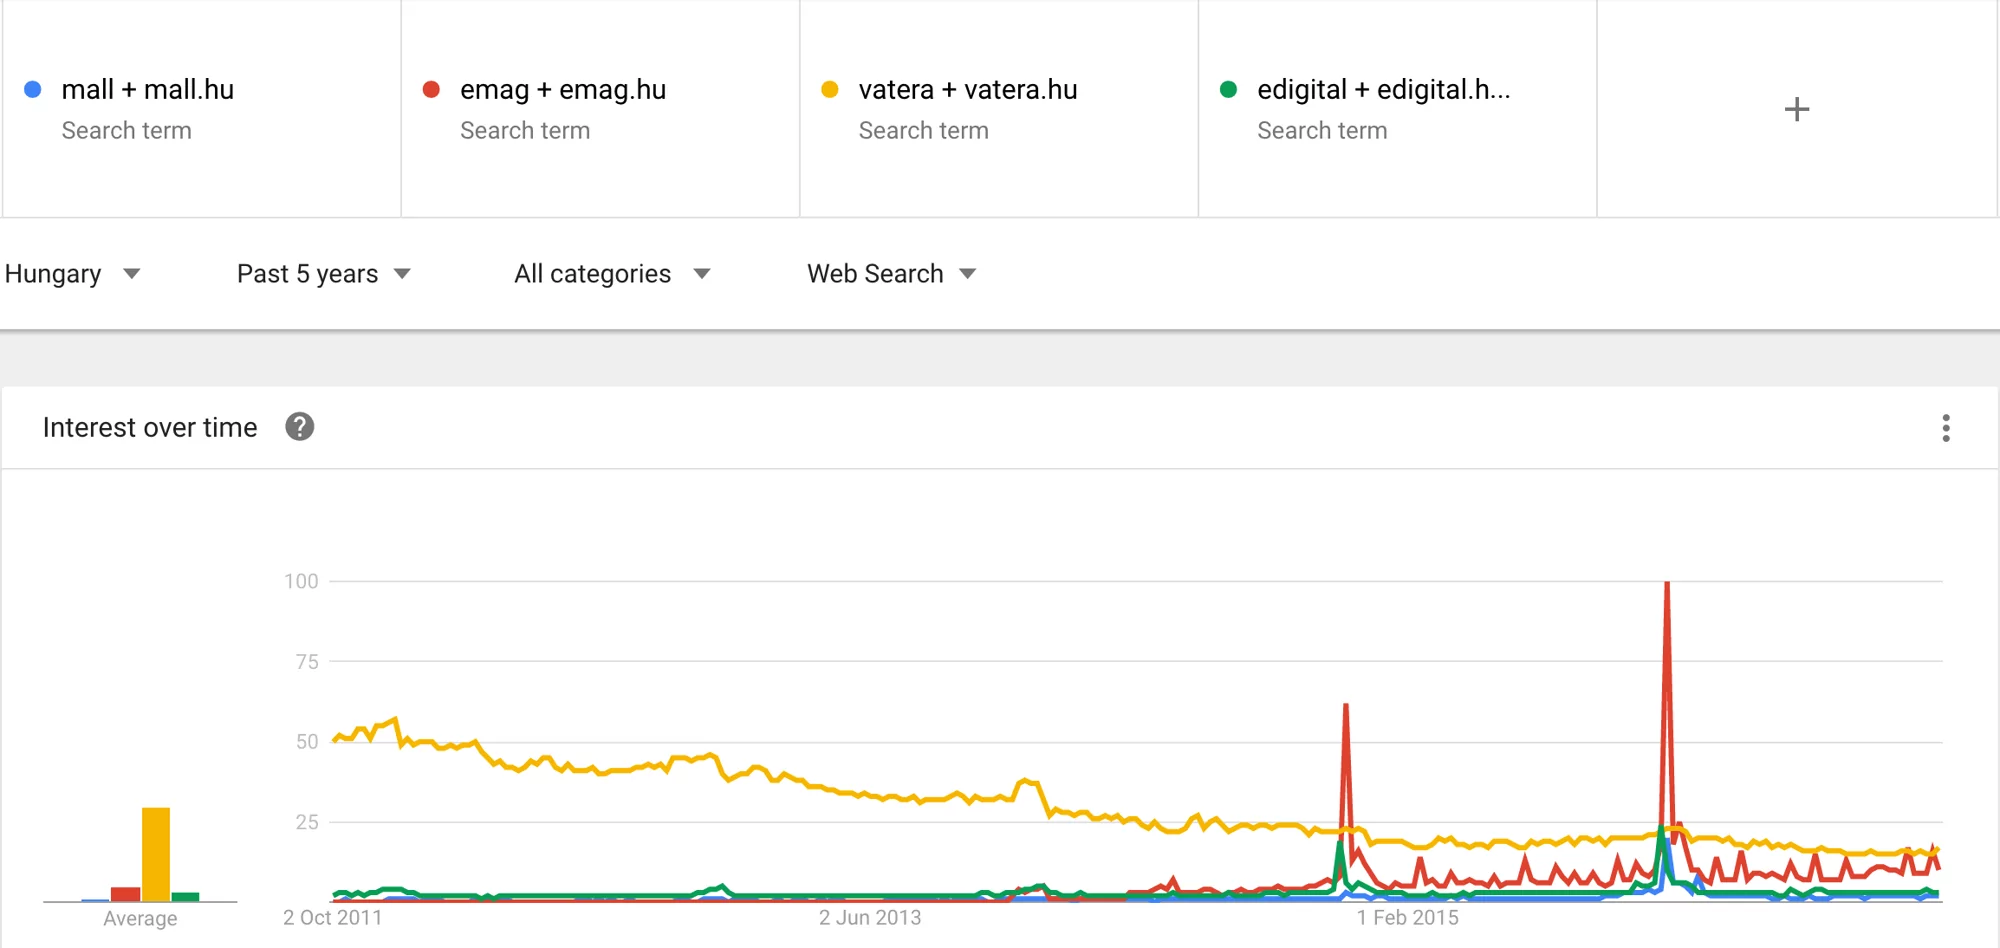2000x948 pixels.
Task: Expand the All categories dropdown
Action: [x=611, y=274]
